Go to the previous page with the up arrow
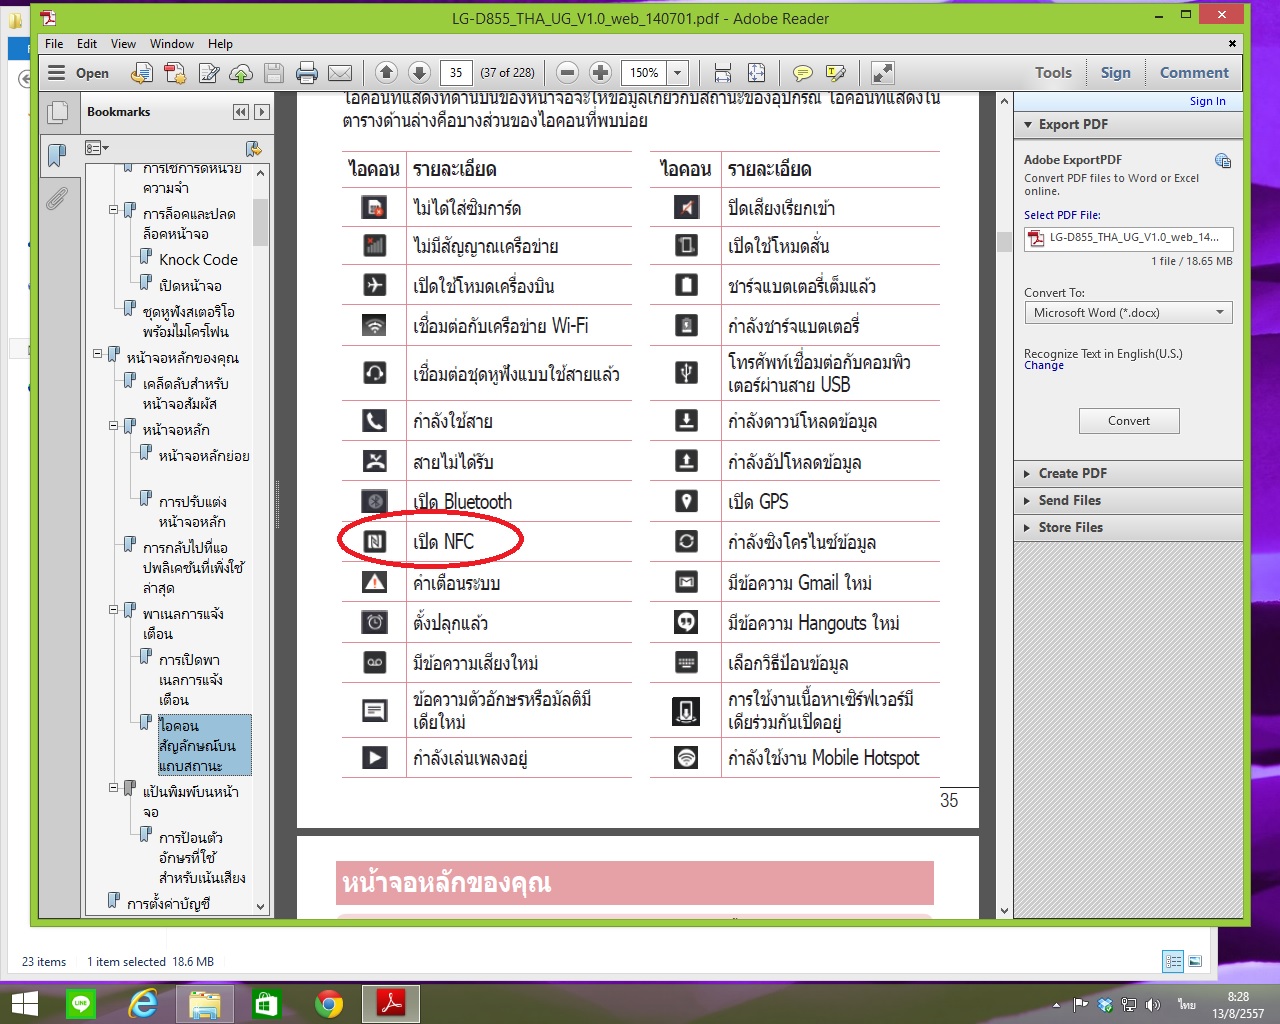1280x1024 pixels. tap(386, 73)
